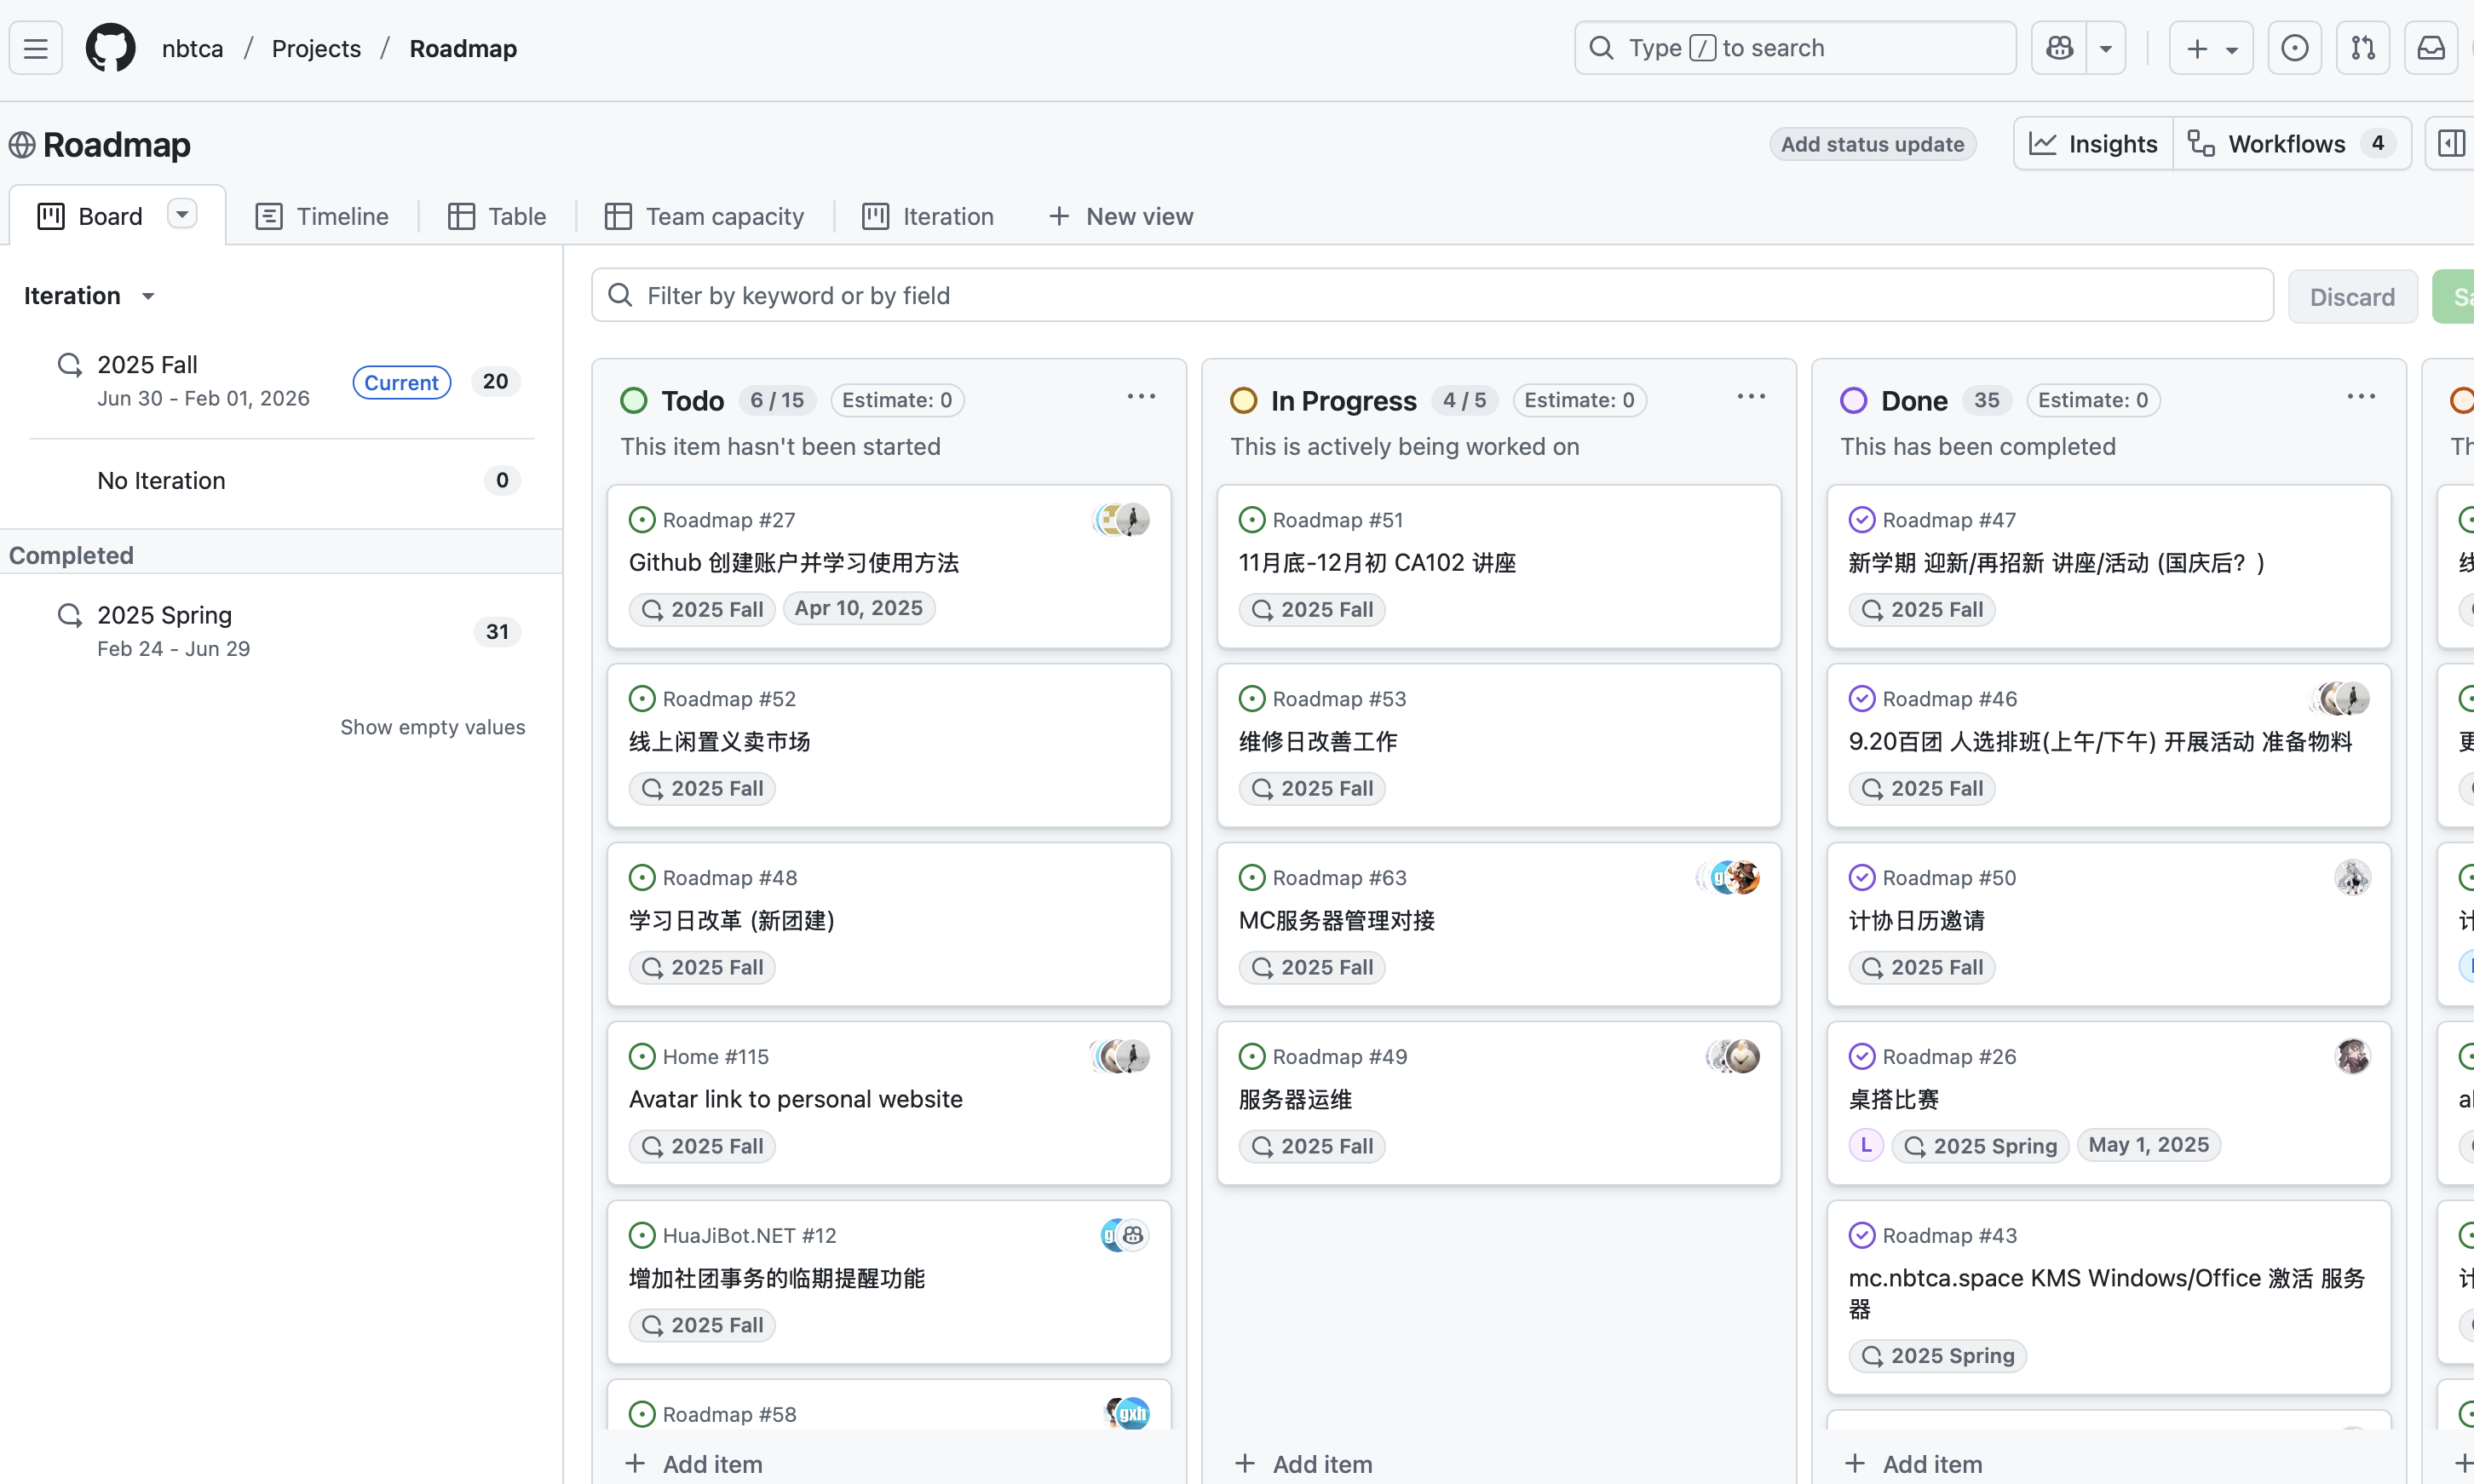Click Add status update button
2474x1484 pixels.
click(x=1872, y=144)
